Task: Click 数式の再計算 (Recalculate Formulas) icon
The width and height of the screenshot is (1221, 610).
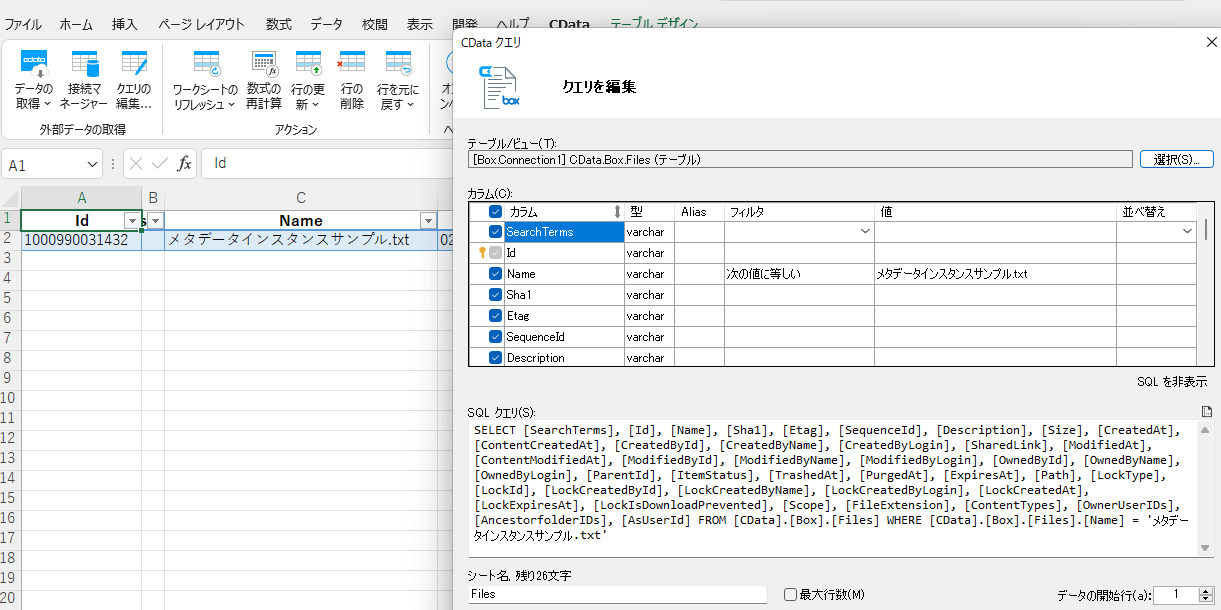Action: pos(264,80)
